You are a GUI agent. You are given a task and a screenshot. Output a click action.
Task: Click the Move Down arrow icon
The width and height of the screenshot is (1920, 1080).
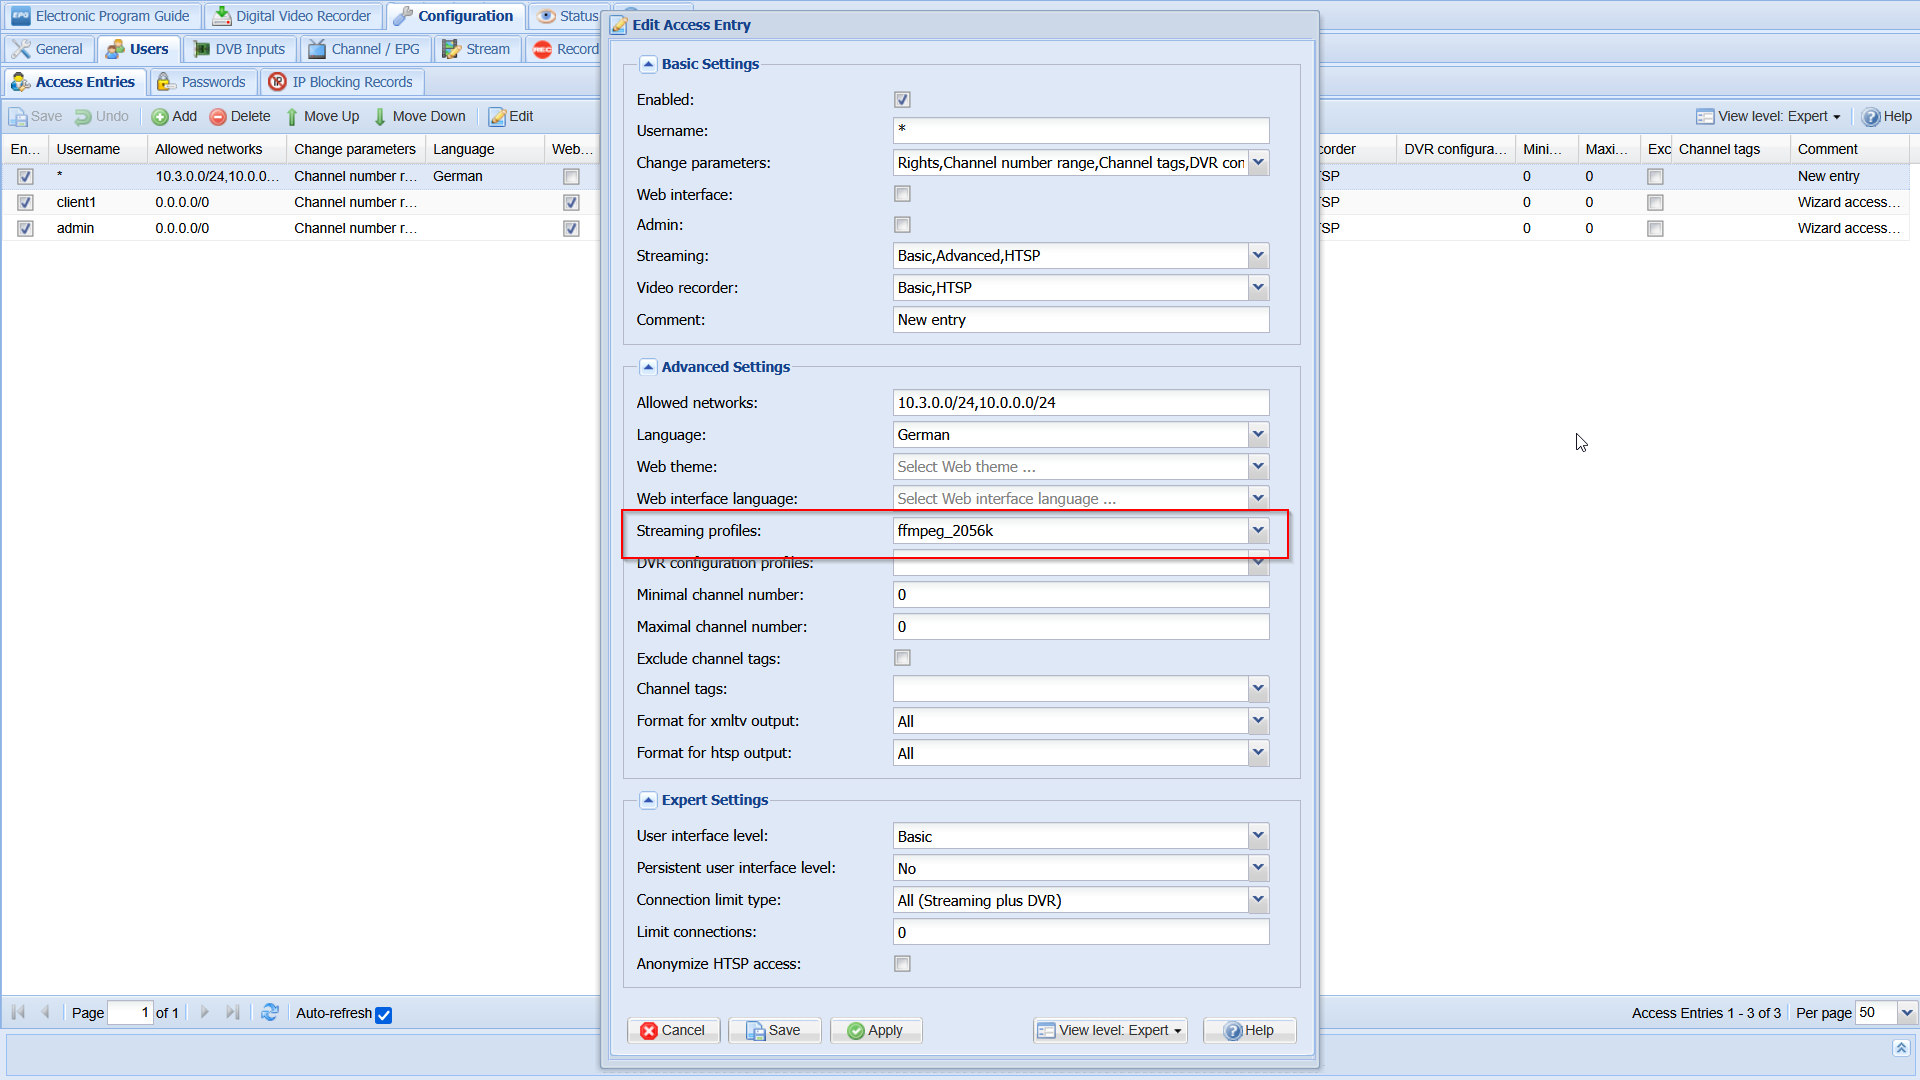coord(380,117)
